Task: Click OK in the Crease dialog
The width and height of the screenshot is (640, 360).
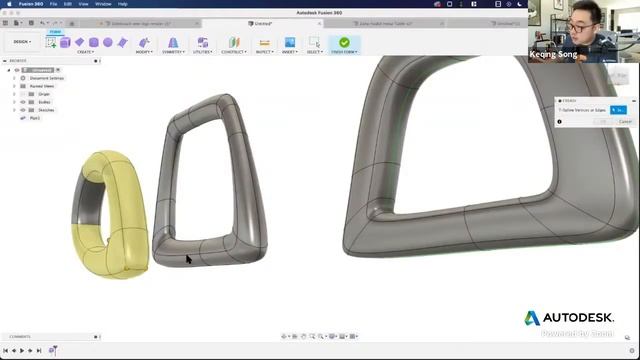Action: pyautogui.click(x=603, y=122)
